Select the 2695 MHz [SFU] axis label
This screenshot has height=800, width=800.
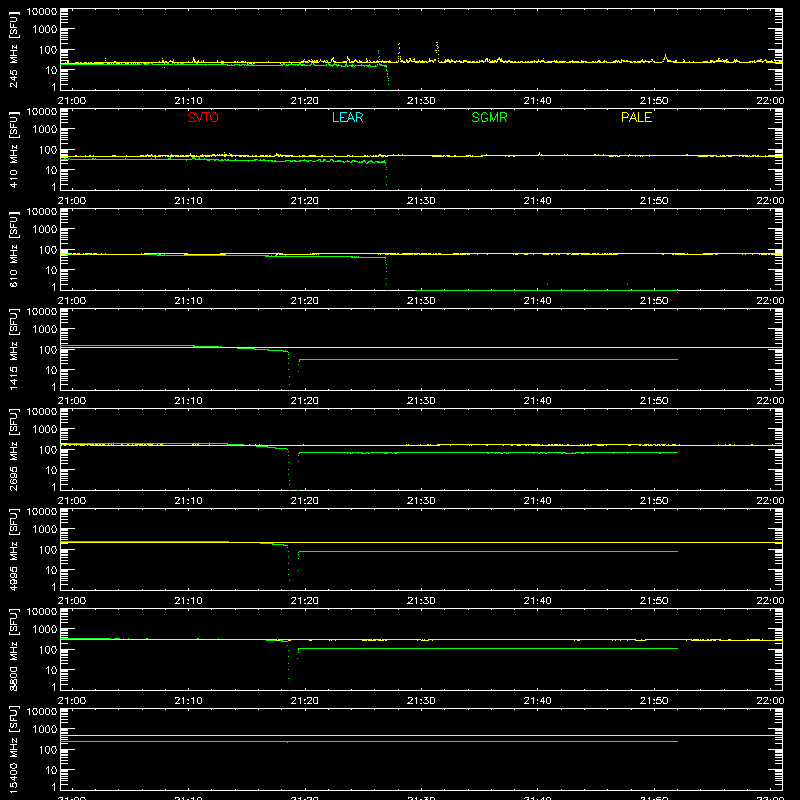click(13, 449)
